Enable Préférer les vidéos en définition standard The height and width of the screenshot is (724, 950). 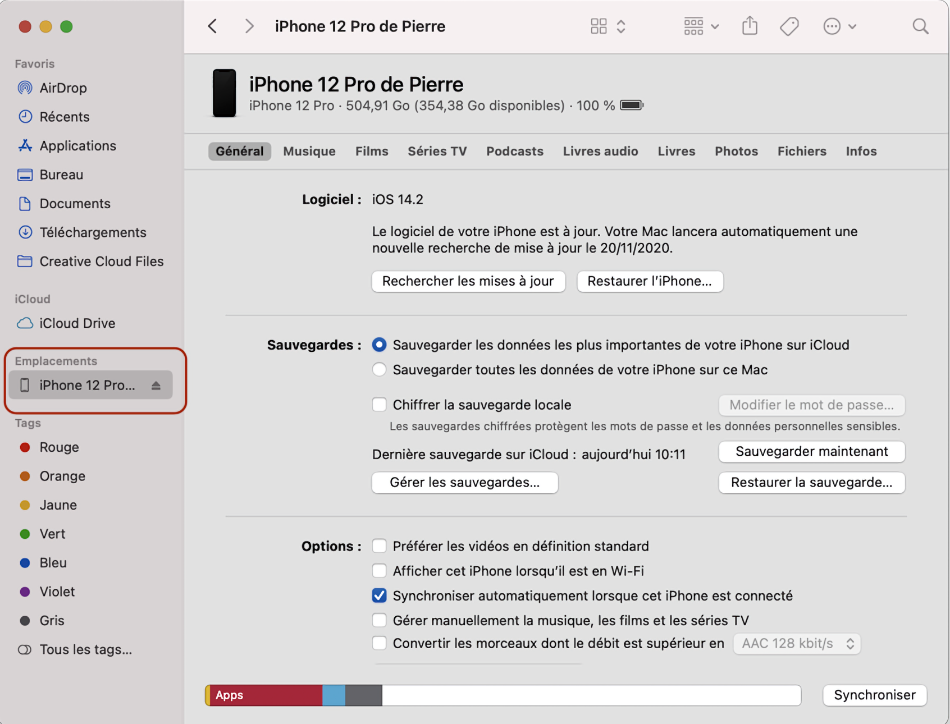pos(379,546)
